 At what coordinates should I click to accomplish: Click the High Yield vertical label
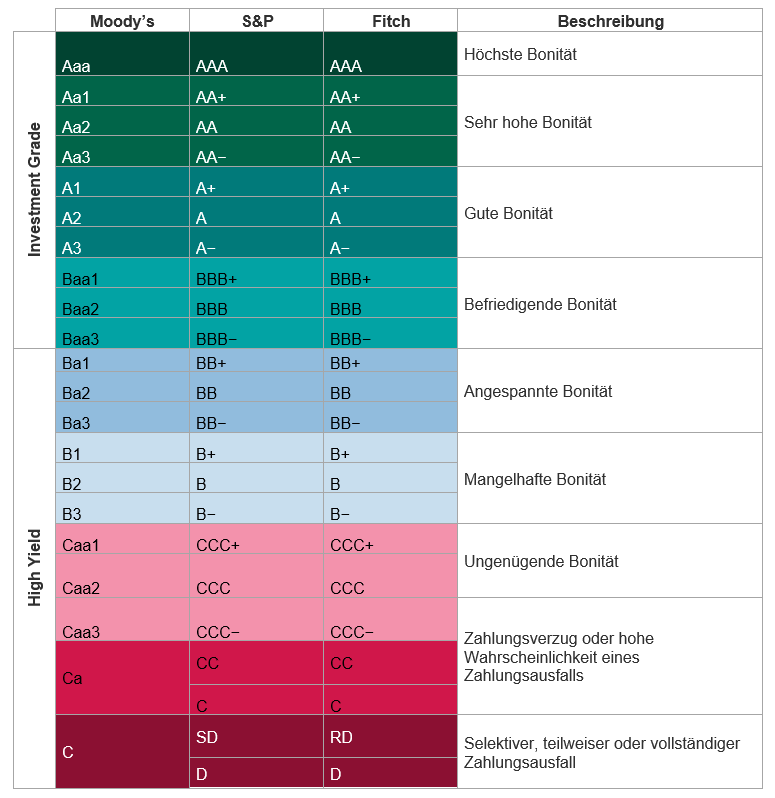coord(35,568)
